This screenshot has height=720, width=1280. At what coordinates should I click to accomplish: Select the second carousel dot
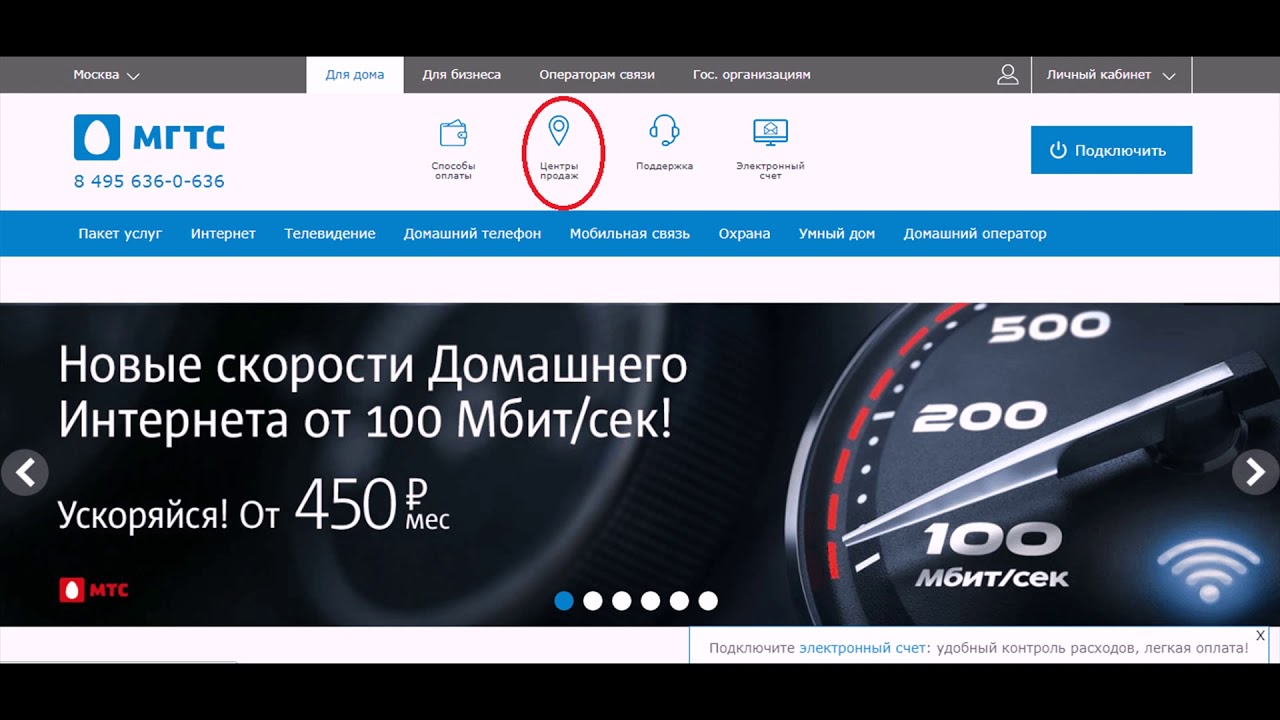point(593,601)
